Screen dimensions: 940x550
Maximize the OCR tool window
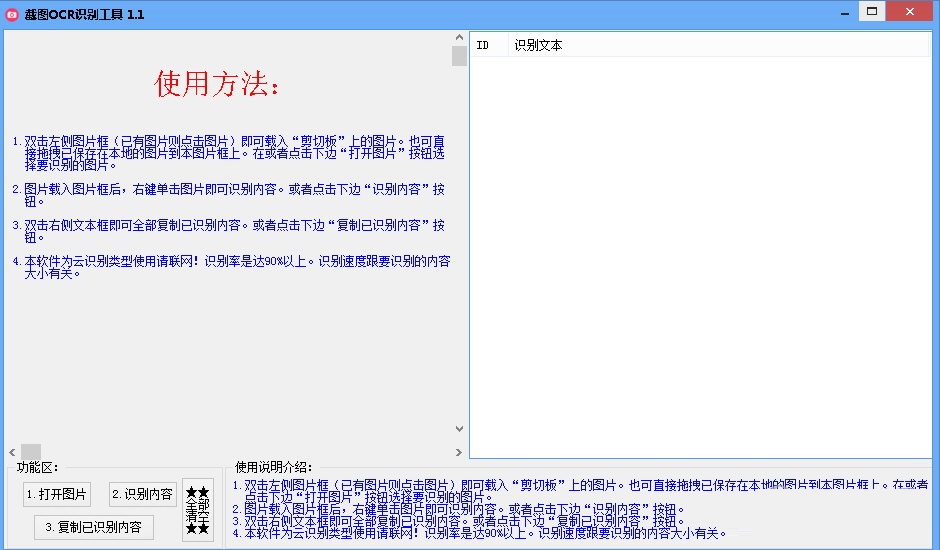(x=872, y=11)
